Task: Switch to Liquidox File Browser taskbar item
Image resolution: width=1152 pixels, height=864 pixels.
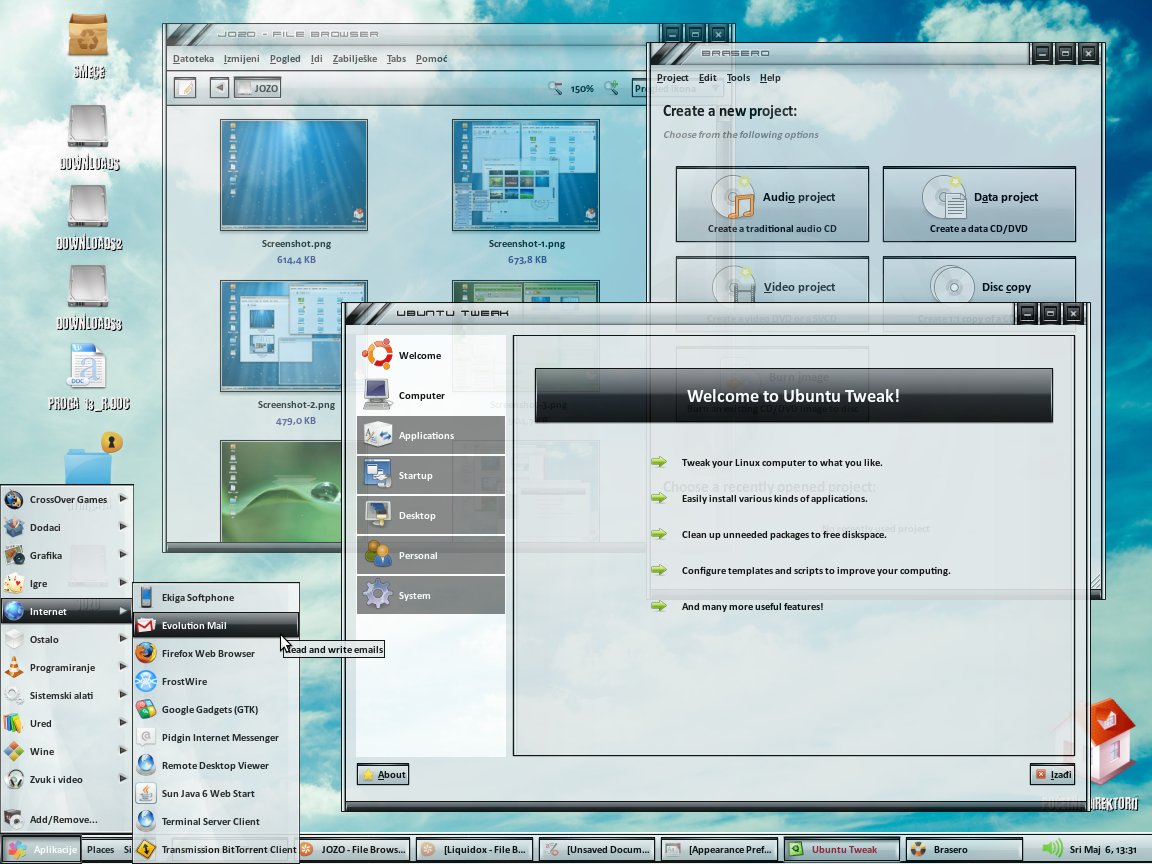Action: [474, 849]
